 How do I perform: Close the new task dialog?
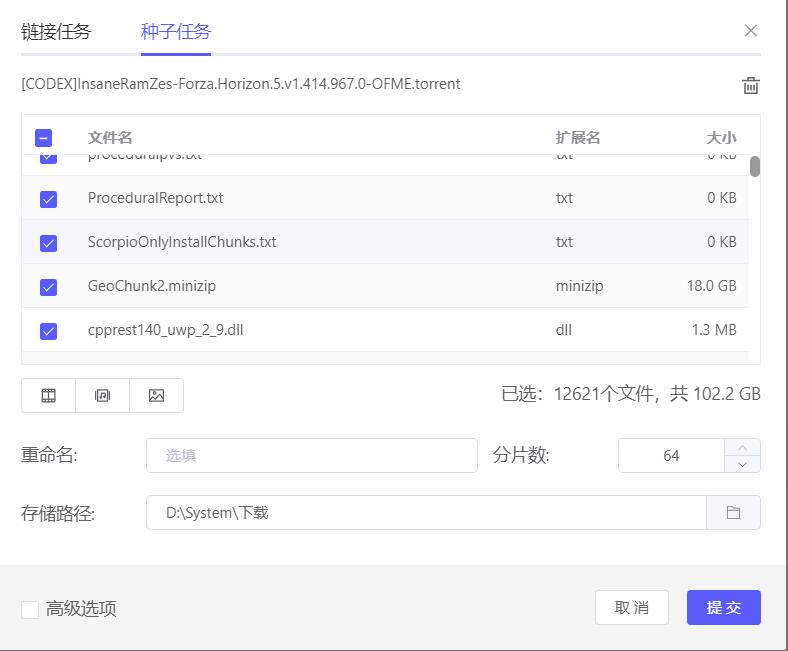pos(751,31)
